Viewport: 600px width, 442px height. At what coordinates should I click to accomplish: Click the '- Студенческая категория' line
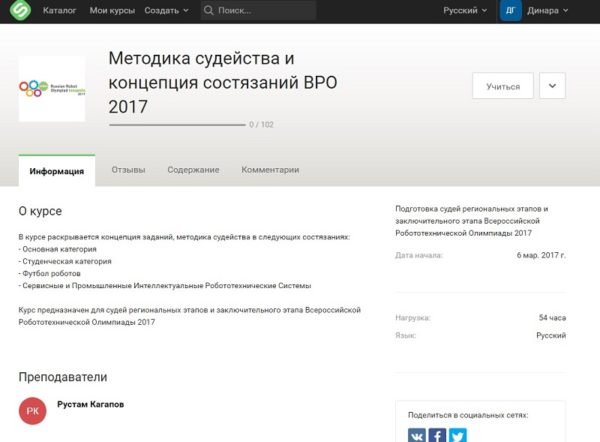coord(65,261)
